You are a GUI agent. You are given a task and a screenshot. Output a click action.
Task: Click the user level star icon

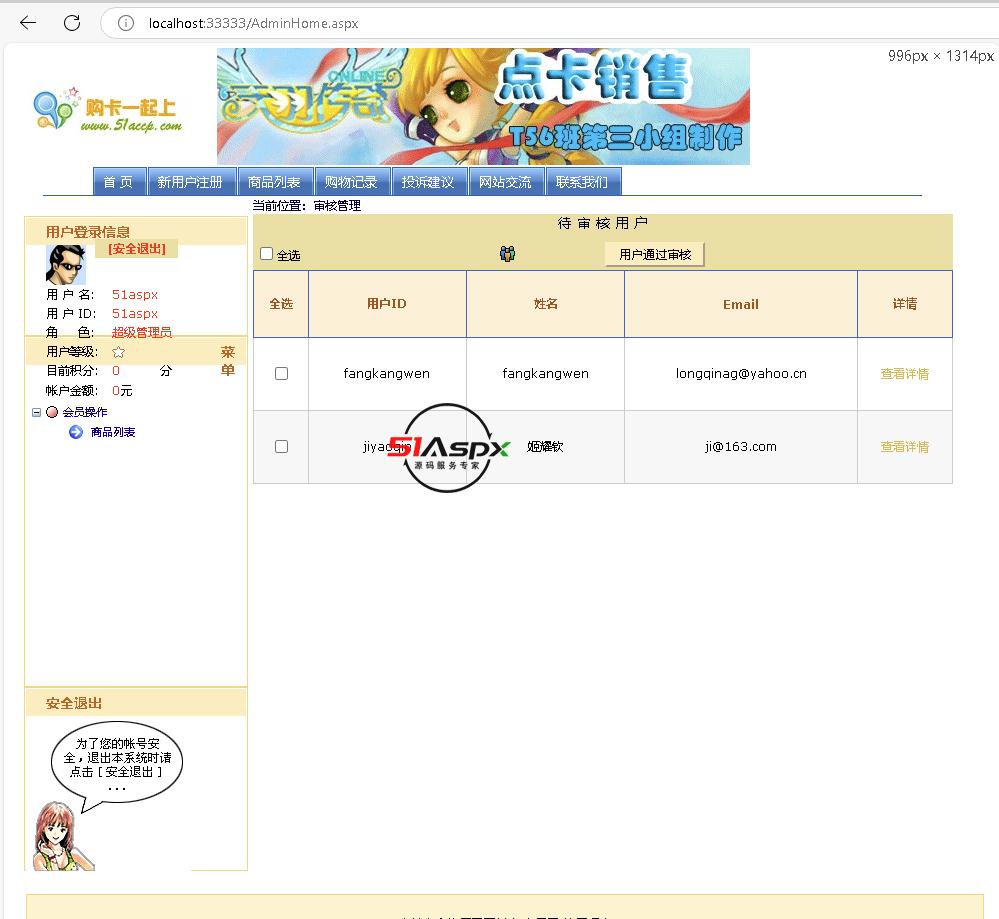(119, 352)
